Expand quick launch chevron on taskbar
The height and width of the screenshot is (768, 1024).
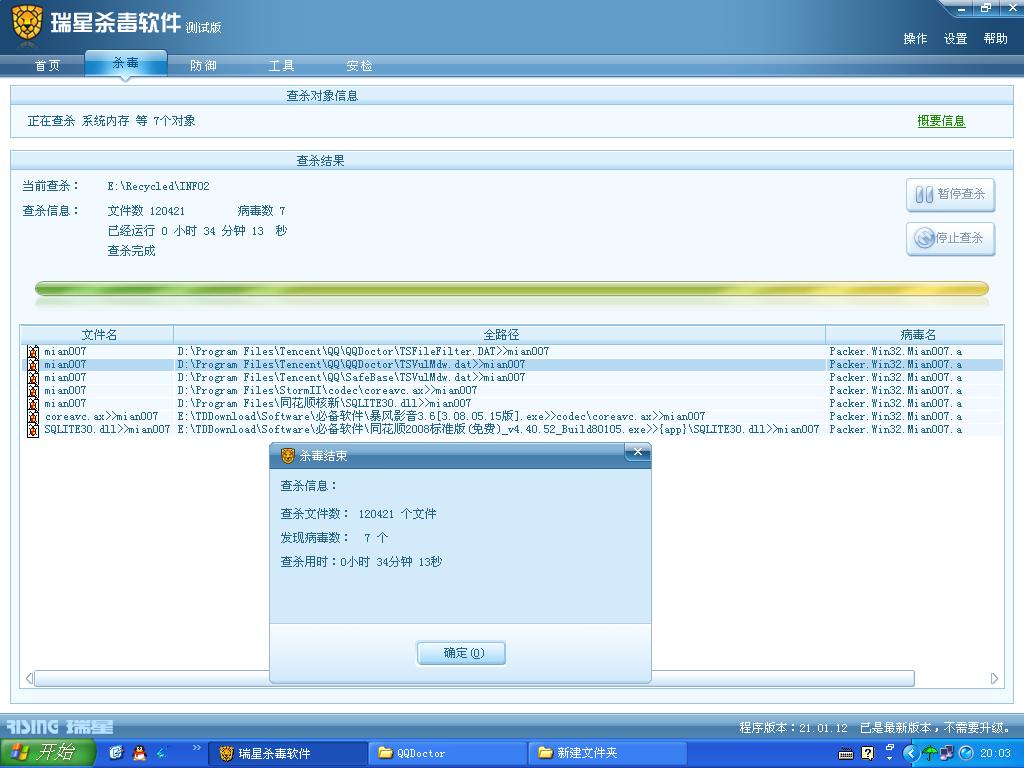click(x=196, y=748)
